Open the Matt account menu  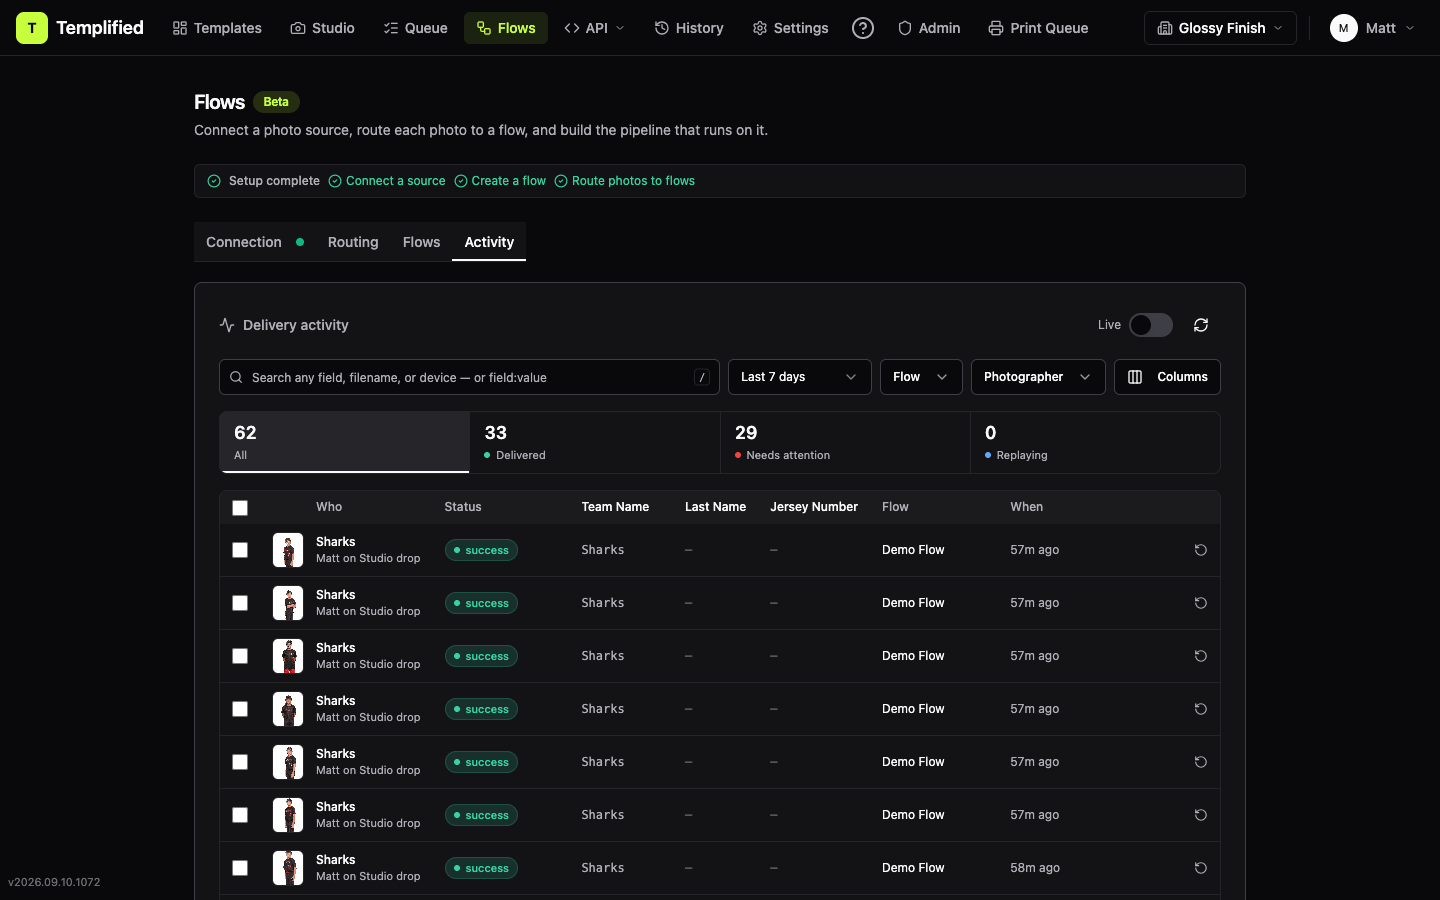[1373, 28]
